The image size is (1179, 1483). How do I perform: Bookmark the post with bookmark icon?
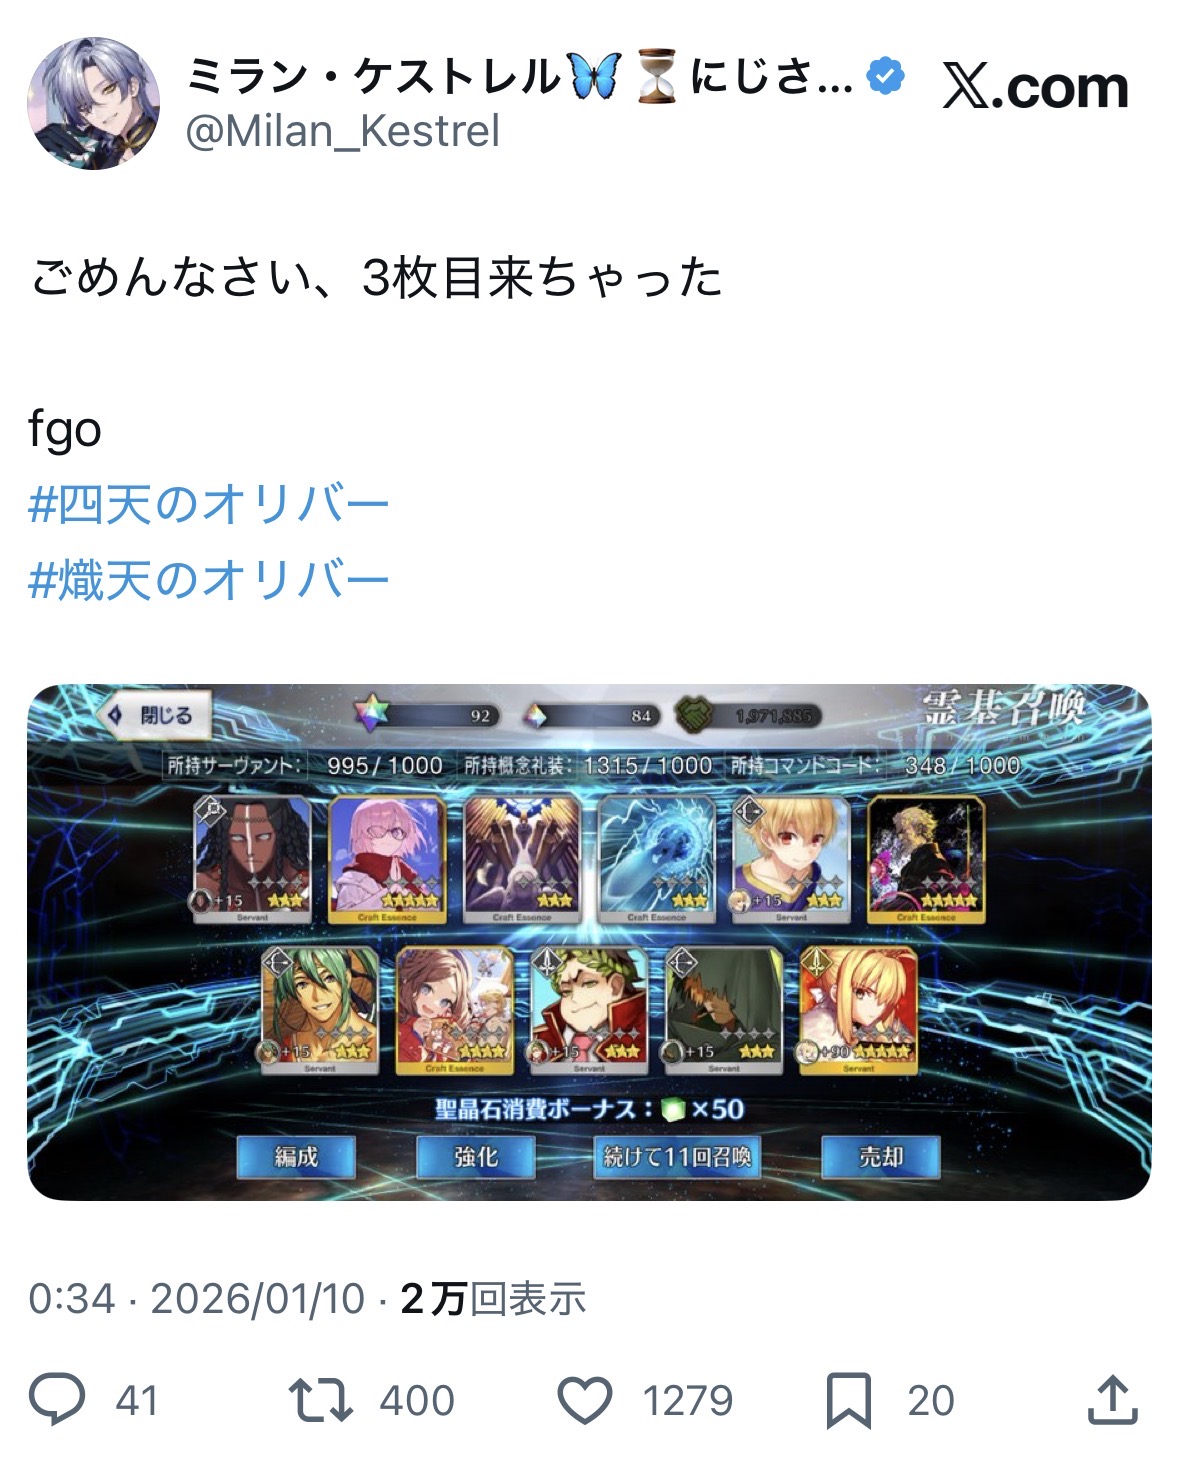pos(848,1400)
